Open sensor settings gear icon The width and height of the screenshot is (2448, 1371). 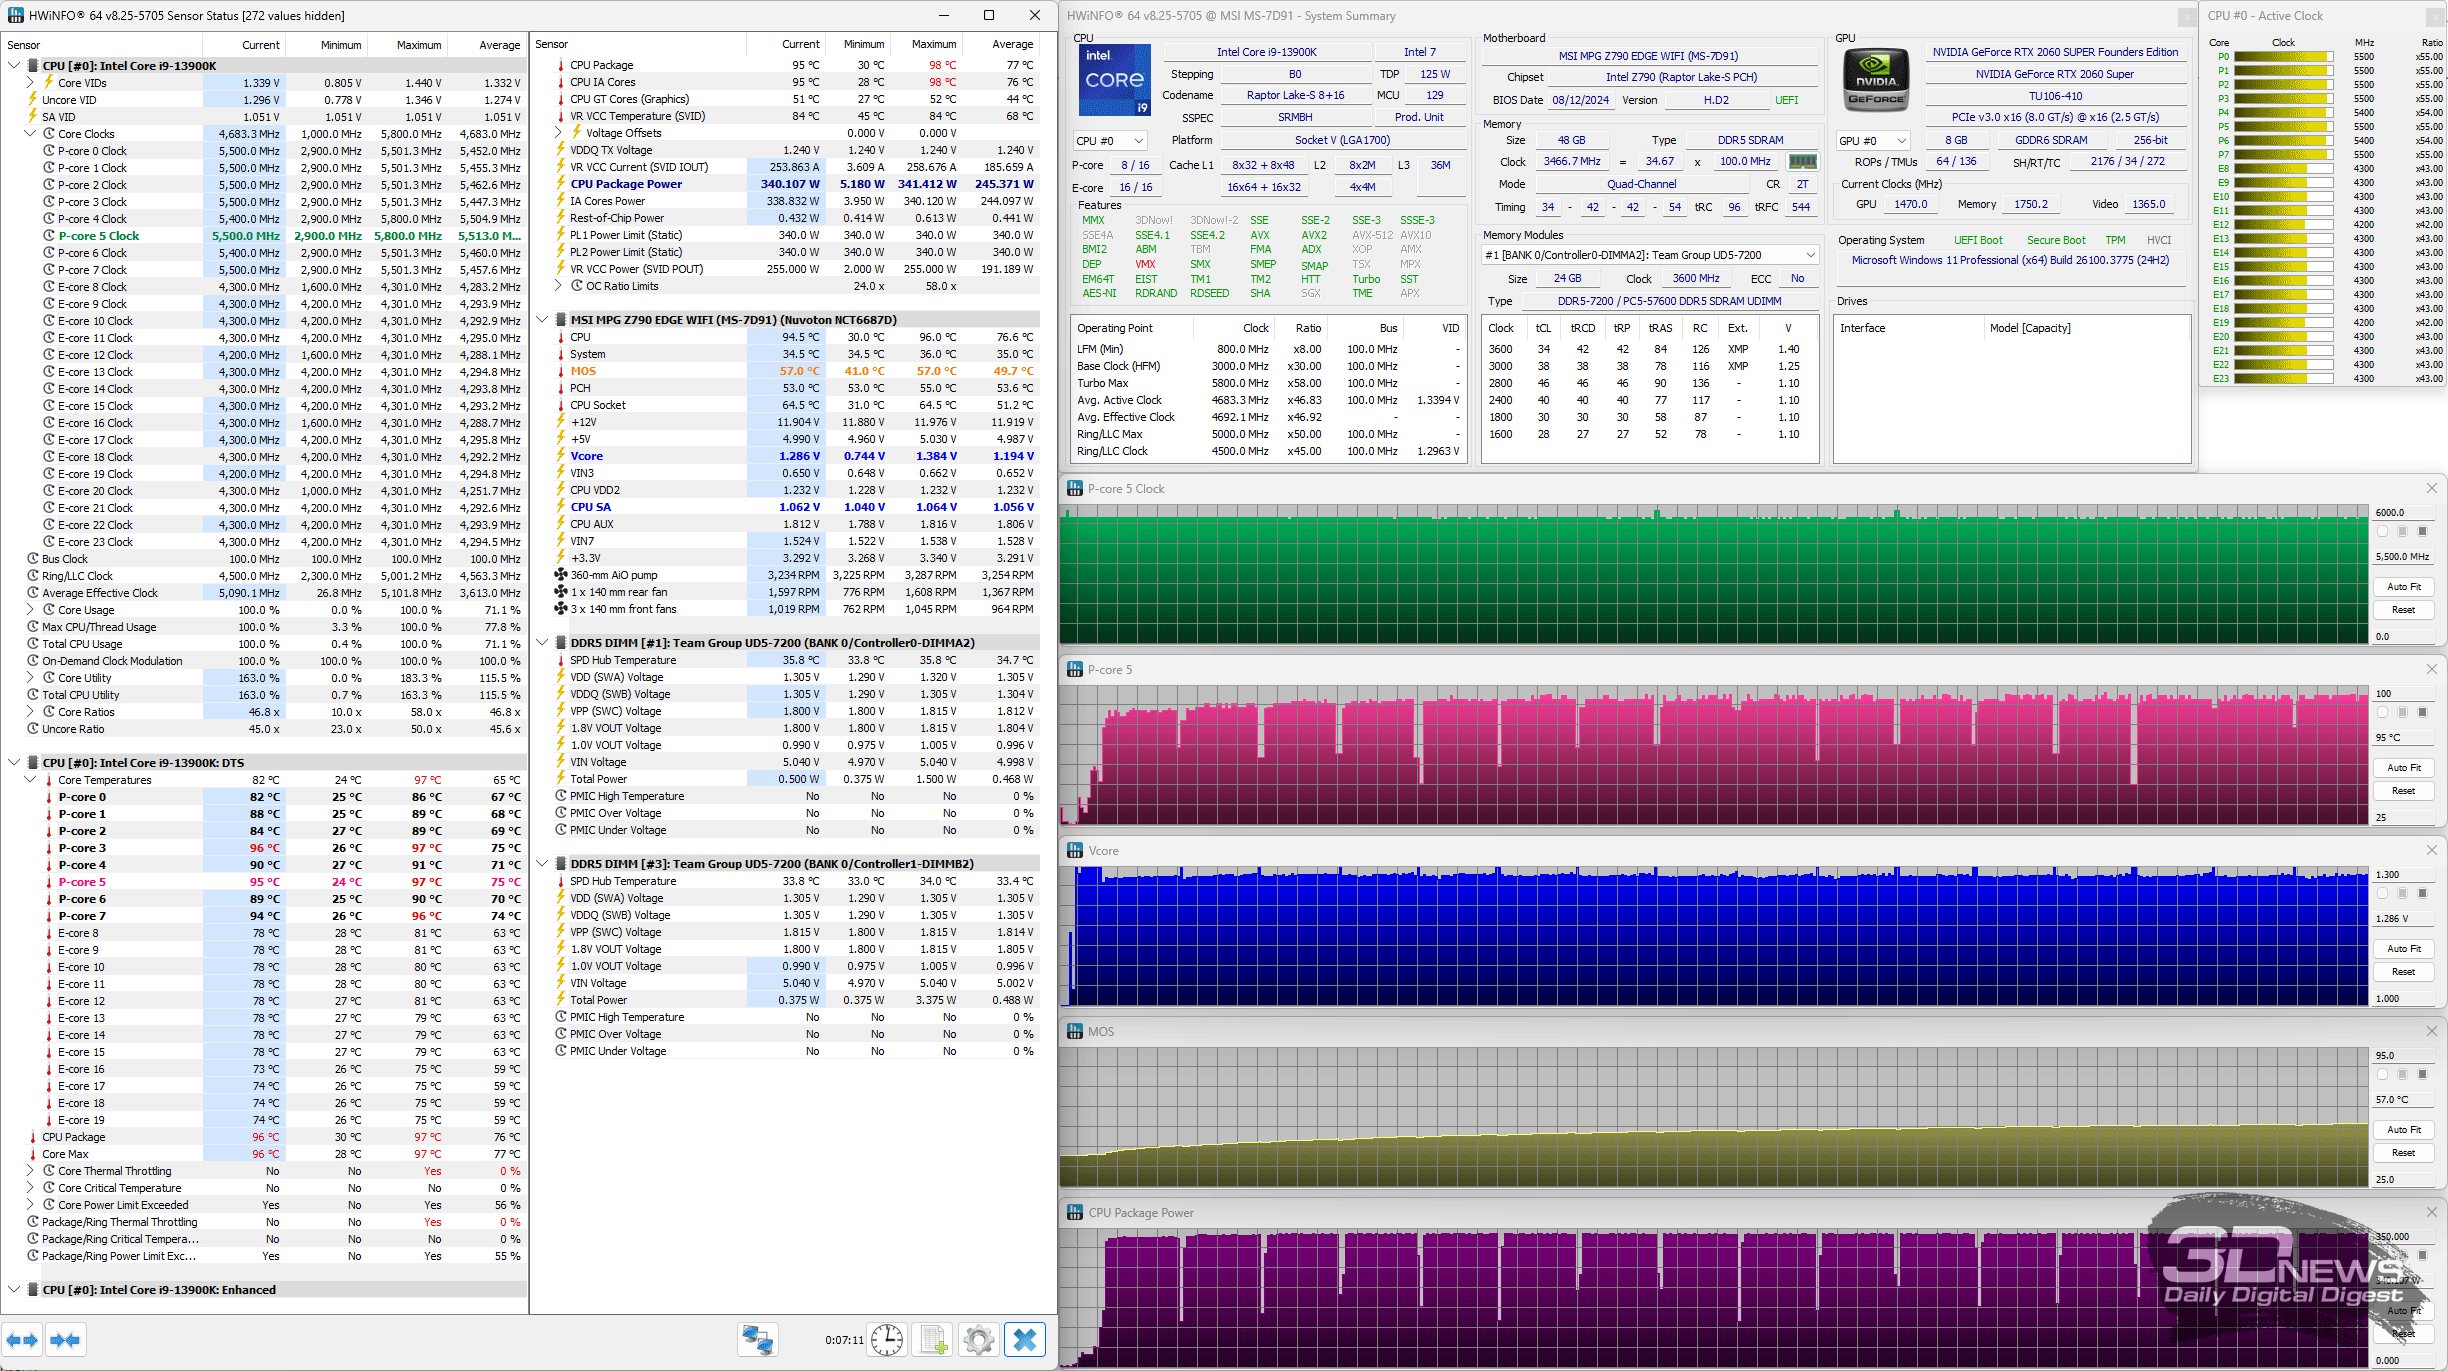979,1340
